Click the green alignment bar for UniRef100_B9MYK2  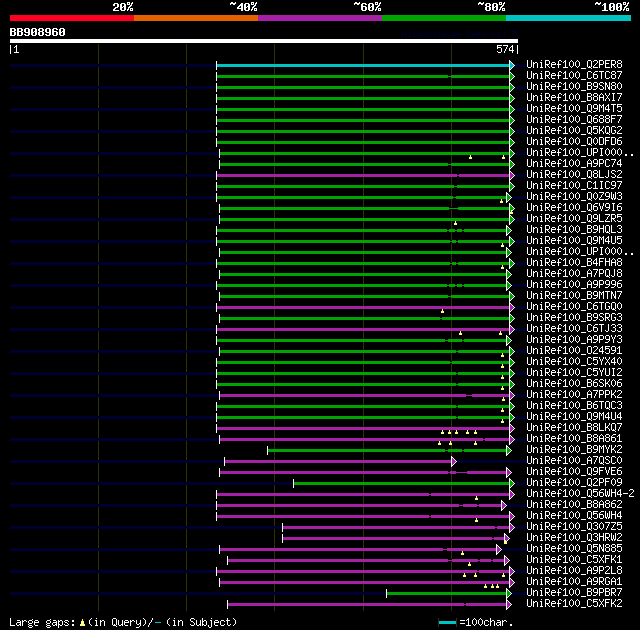point(387,451)
